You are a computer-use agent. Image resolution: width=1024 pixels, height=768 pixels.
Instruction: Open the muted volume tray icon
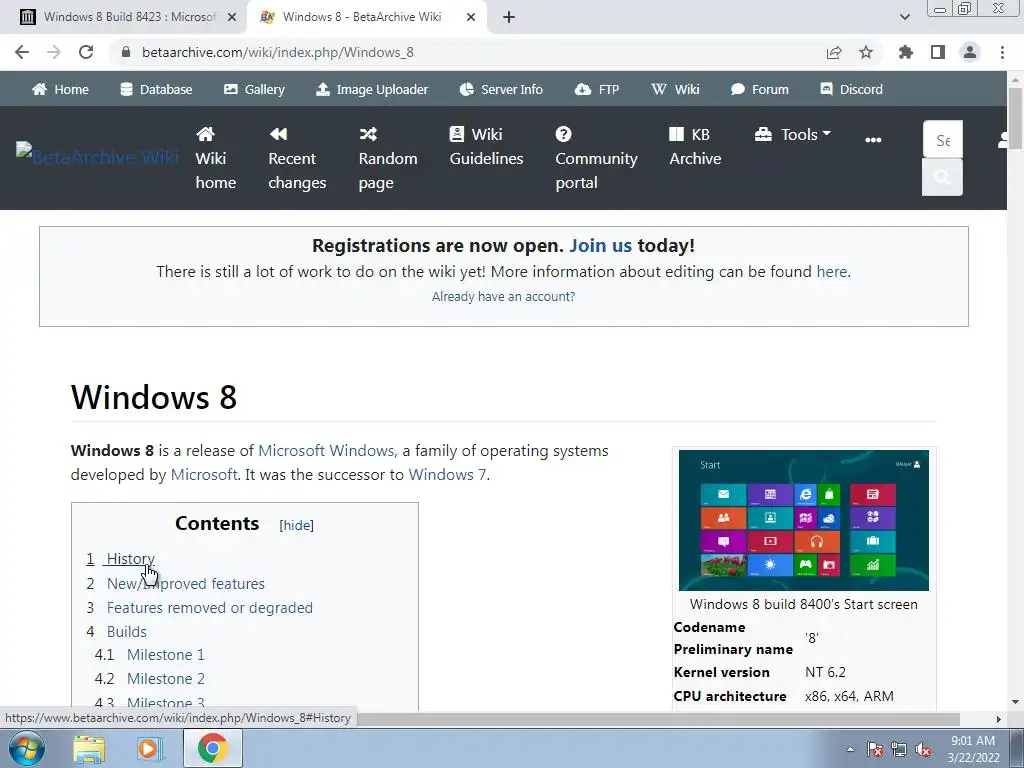[923, 749]
